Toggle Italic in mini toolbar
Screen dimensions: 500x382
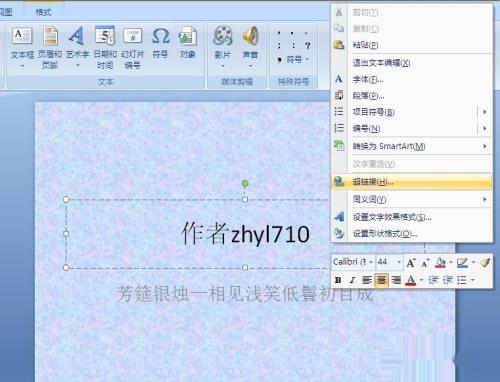coord(352,280)
